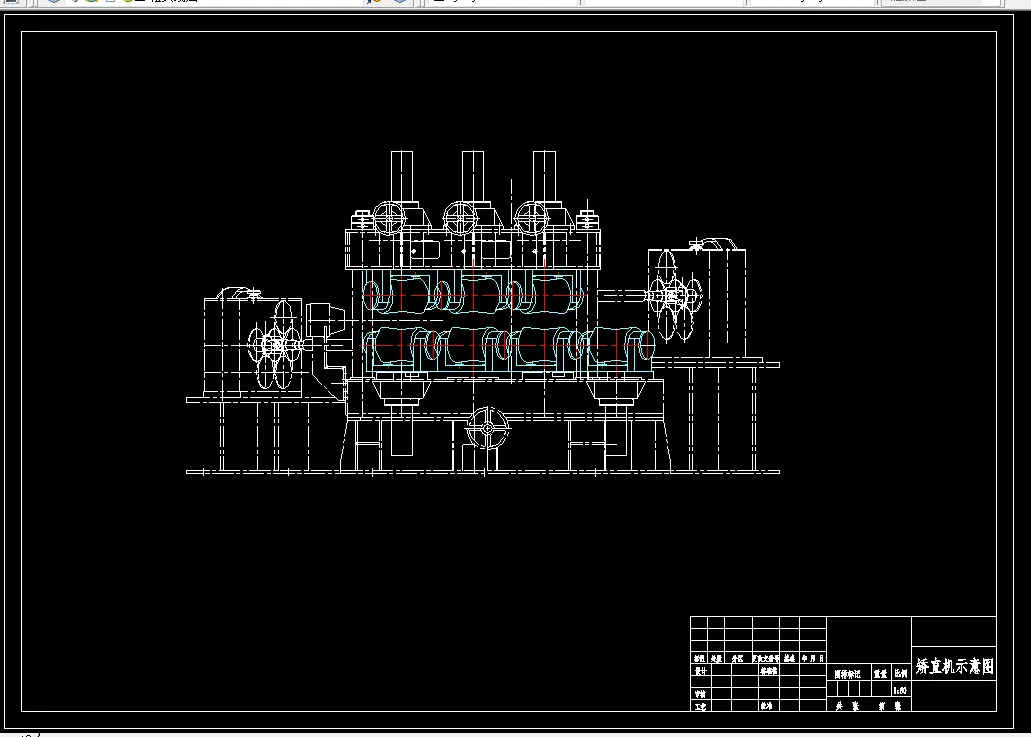Select the middle vertical cylinder on top
The height and width of the screenshot is (737, 1031).
(x=473, y=178)
